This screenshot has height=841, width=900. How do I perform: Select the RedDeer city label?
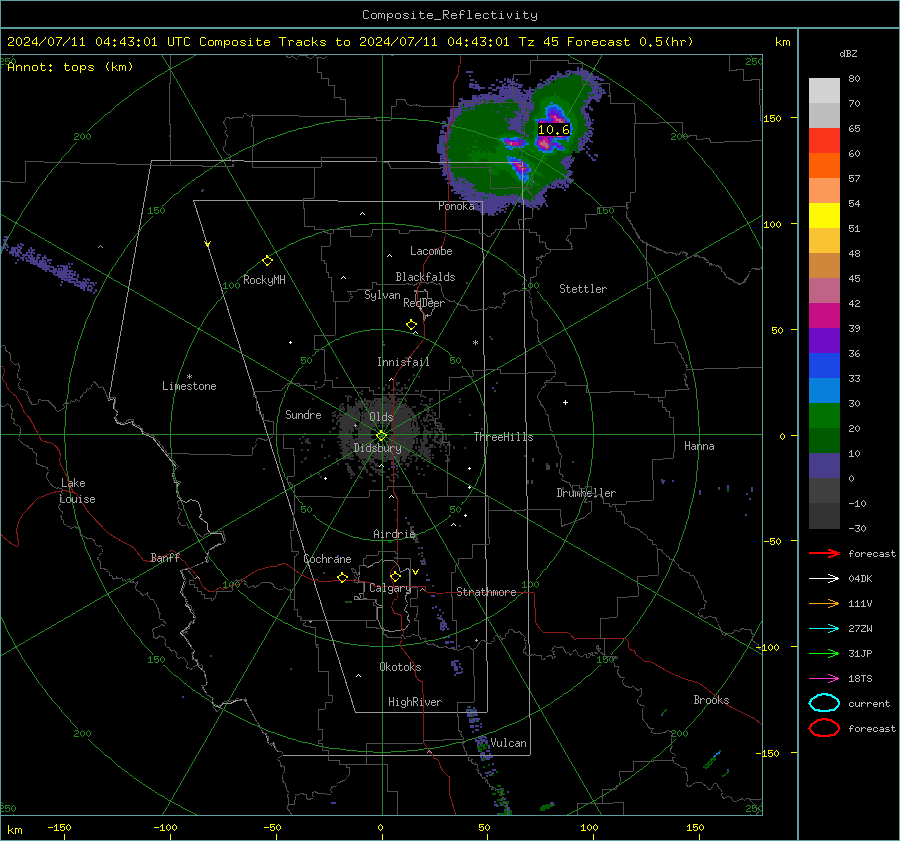(424, 303)
